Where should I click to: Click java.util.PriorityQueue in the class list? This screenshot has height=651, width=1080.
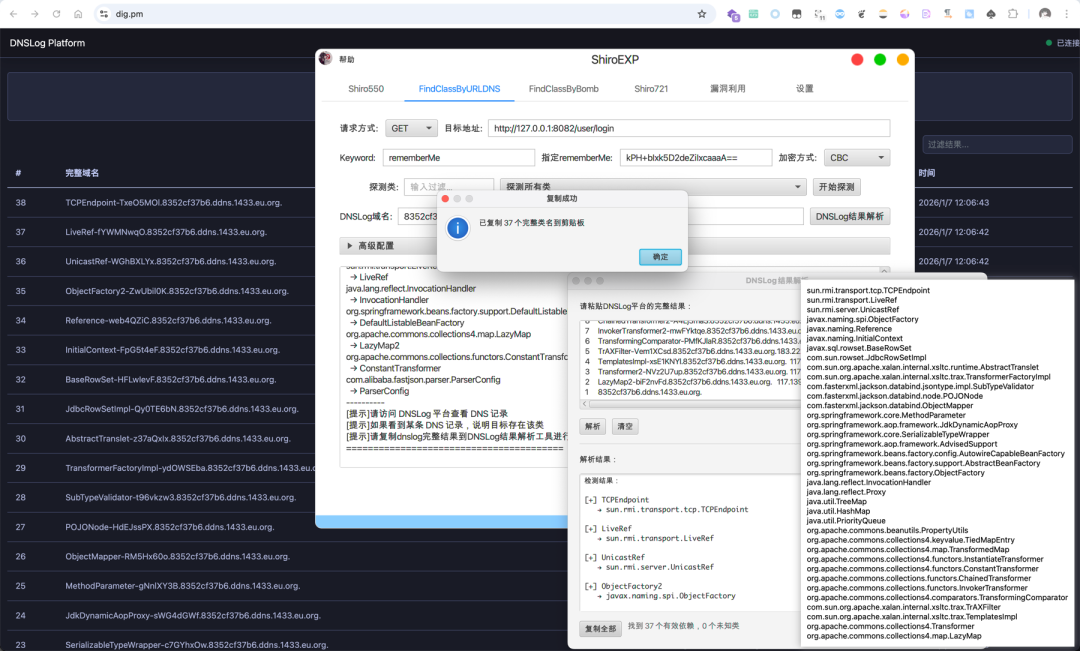click(846, 521)
